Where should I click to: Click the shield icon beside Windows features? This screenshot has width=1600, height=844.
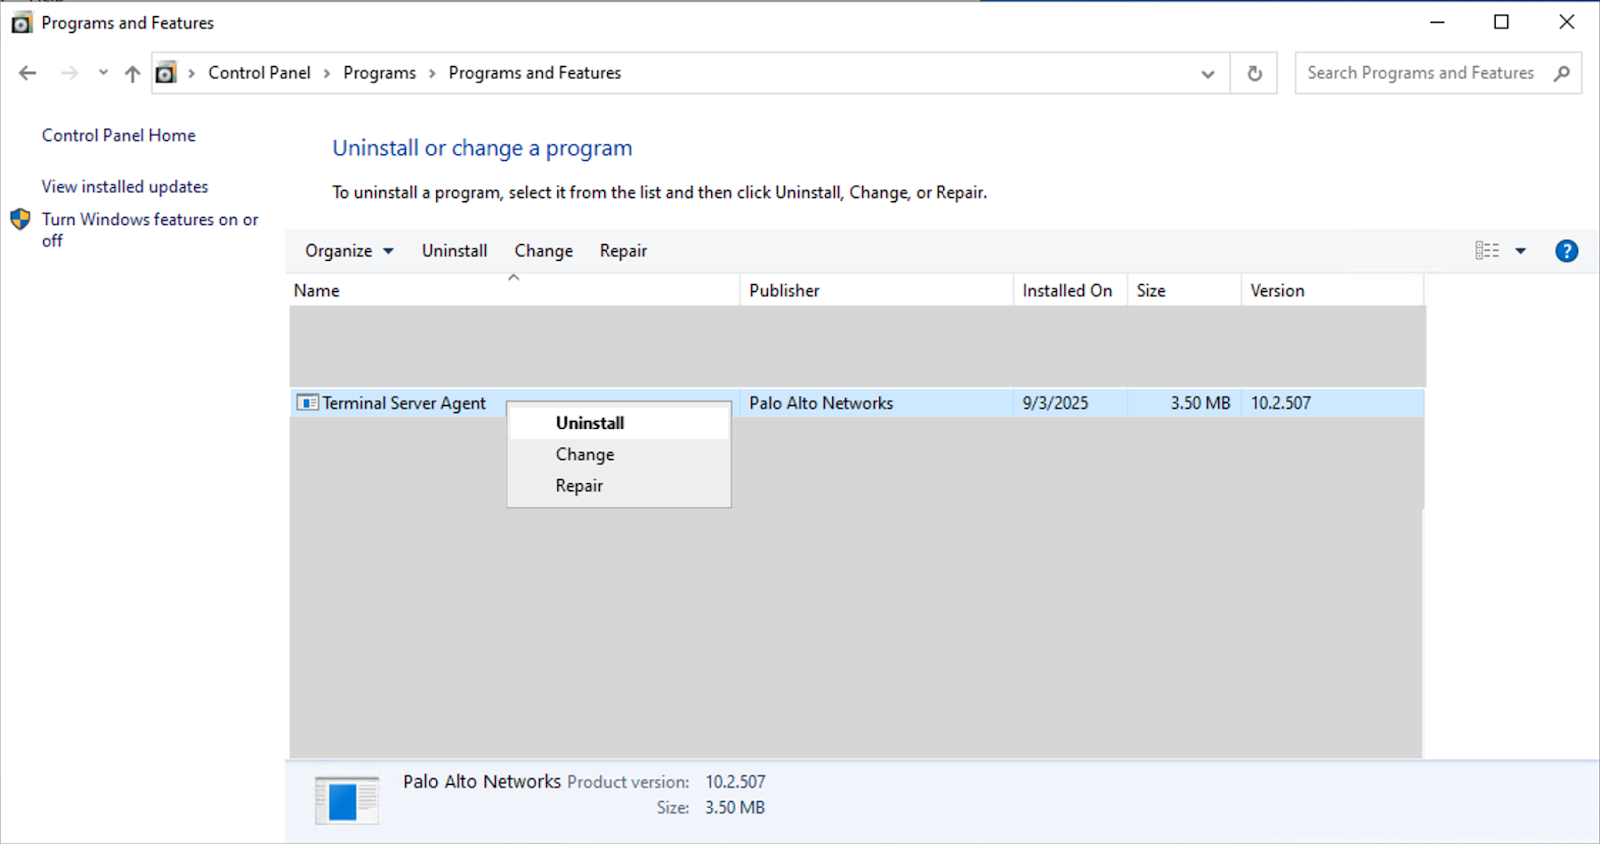(21, 219)
